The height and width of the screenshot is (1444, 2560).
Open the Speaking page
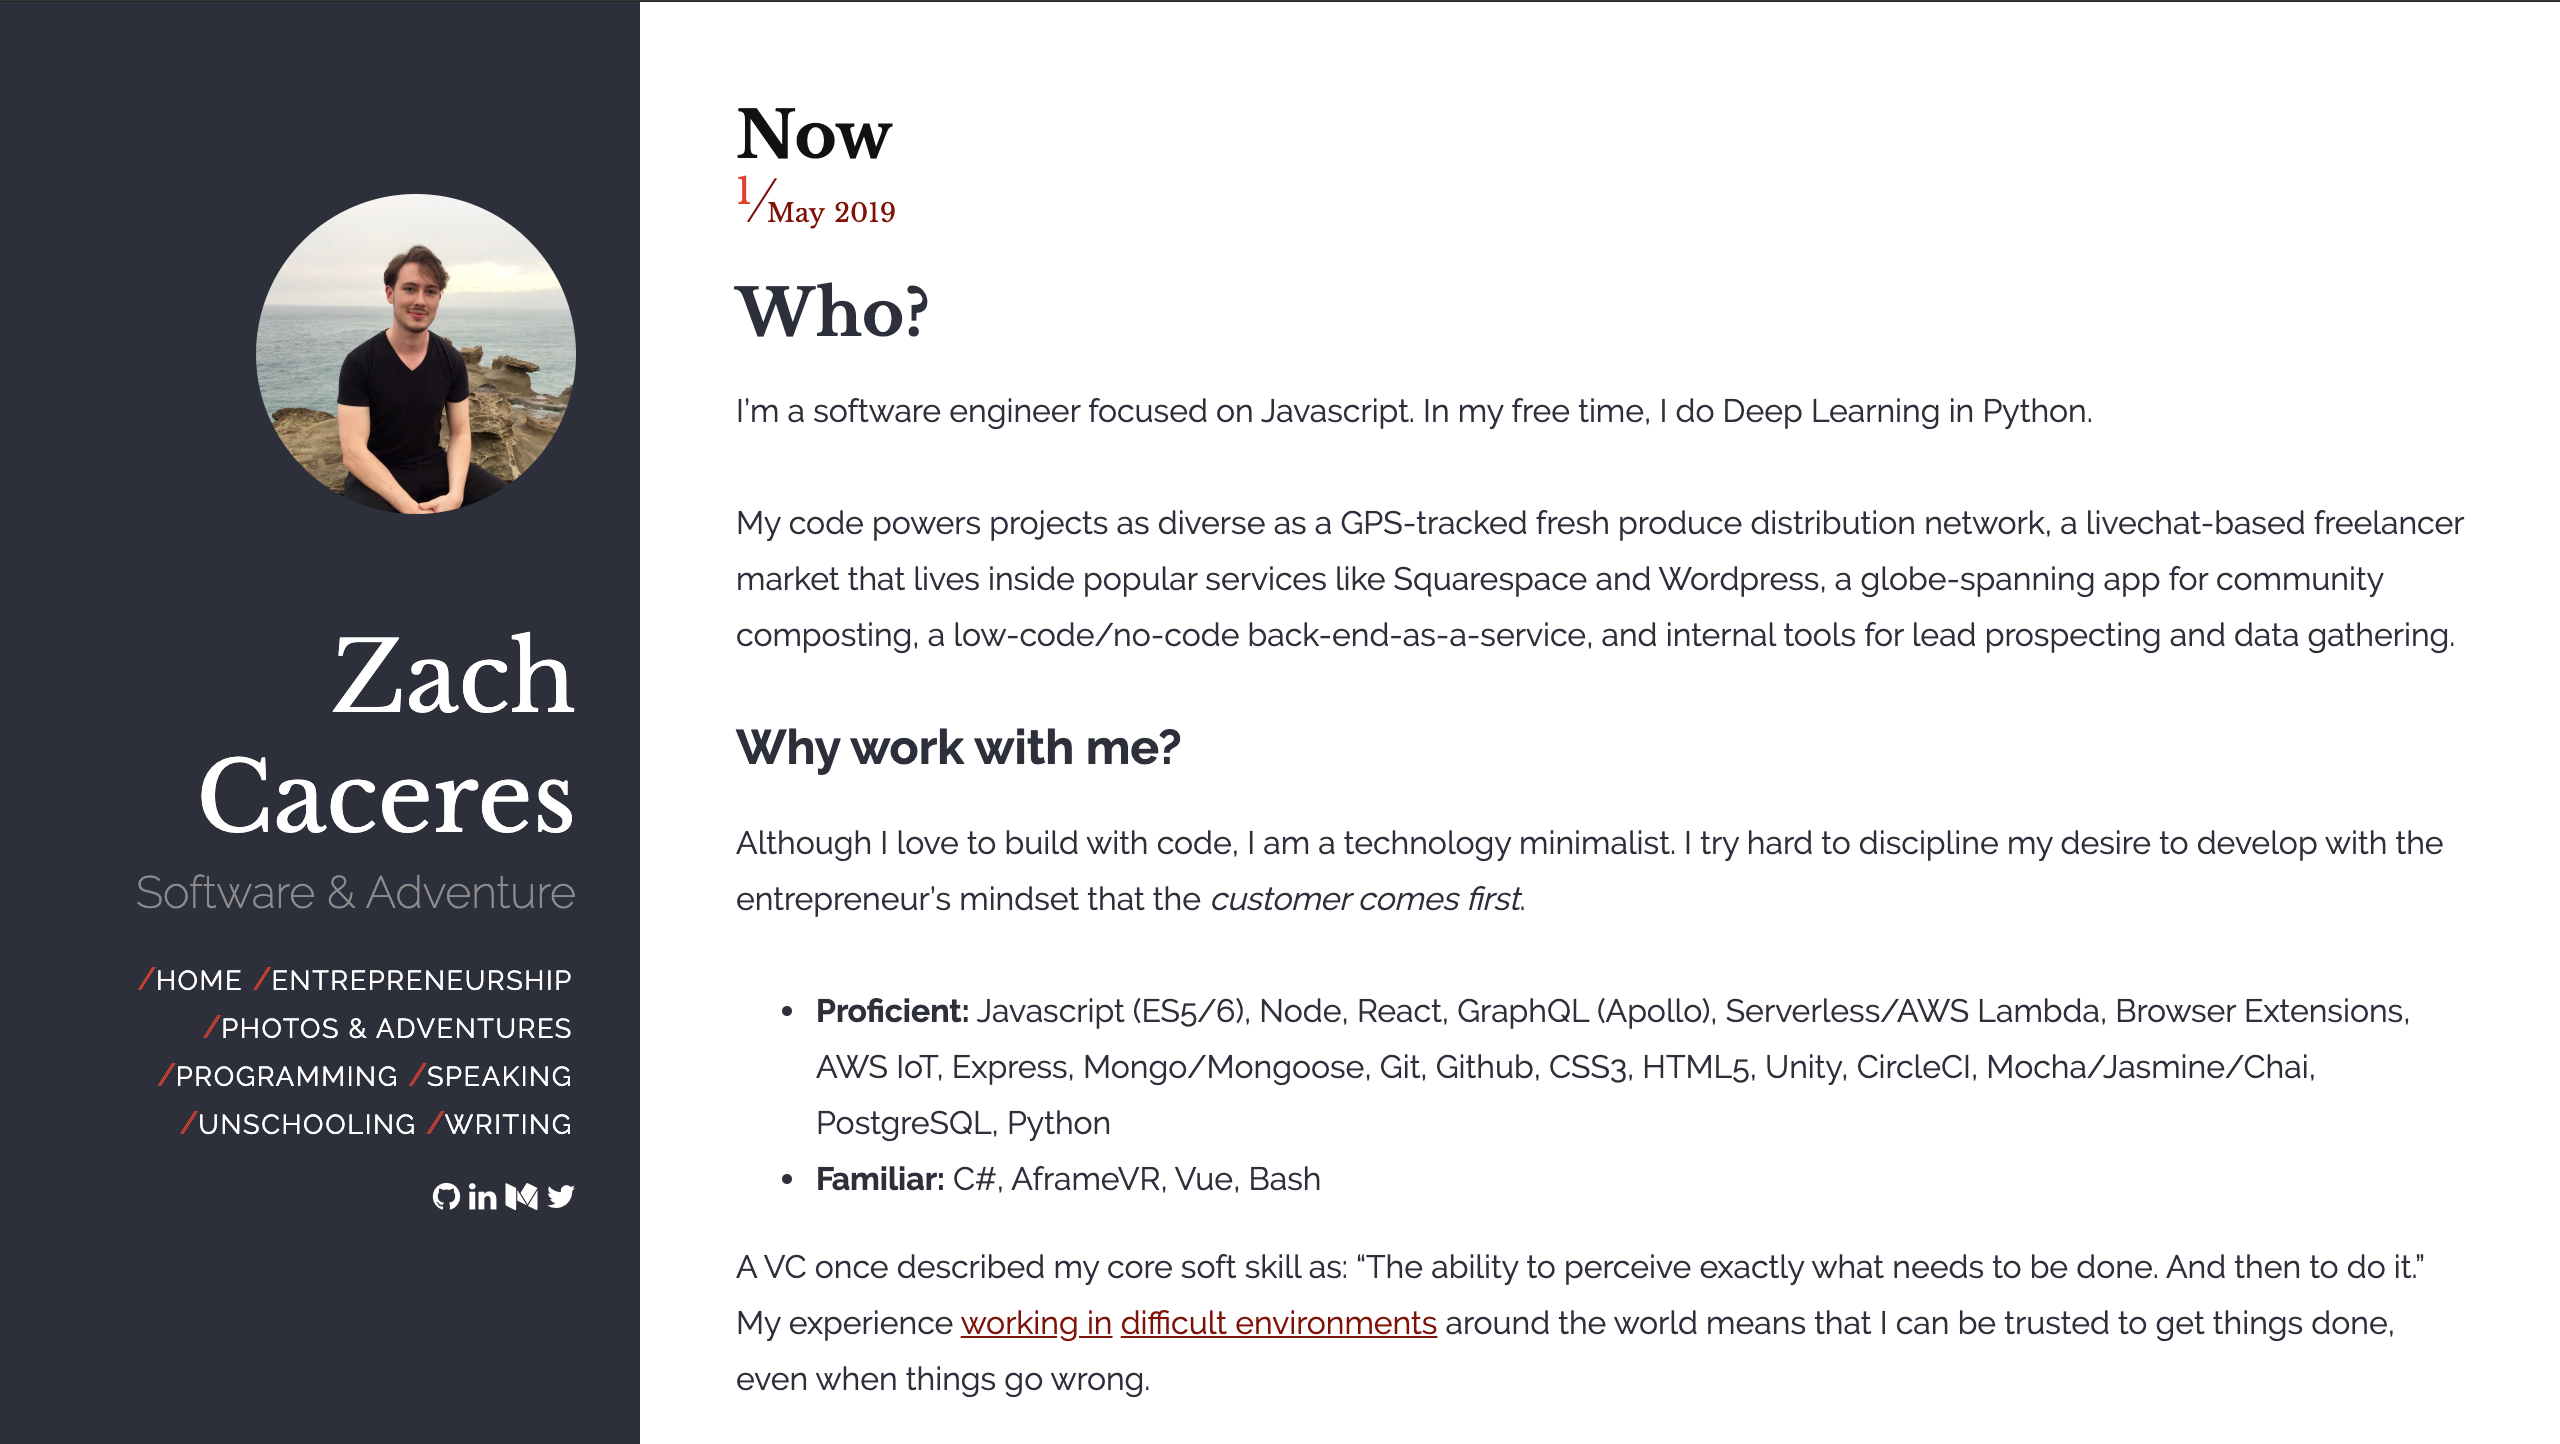click(499, 1076)
